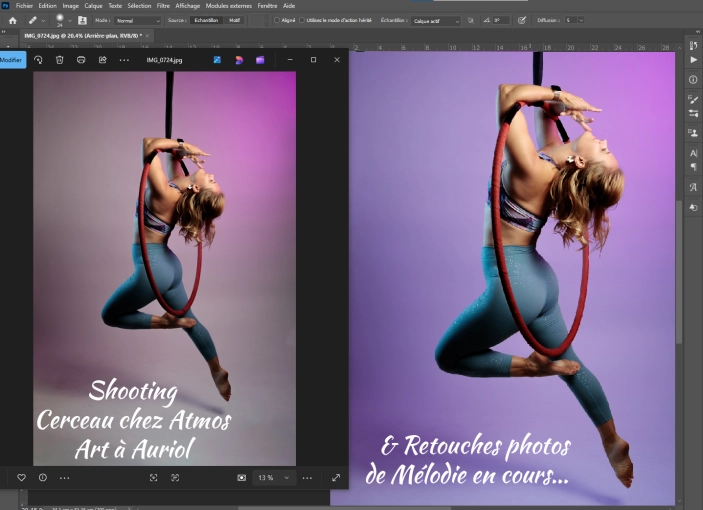Click the orange-purple Copilot style icon

click(x=239, y=60)
